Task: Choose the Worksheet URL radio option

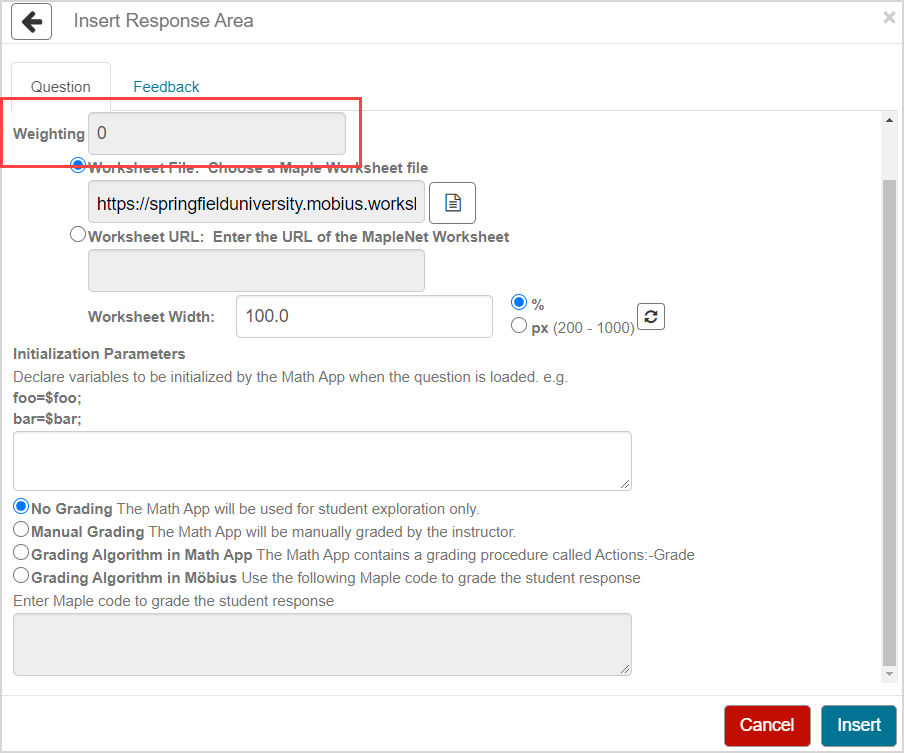Action: tap(78, 234)
